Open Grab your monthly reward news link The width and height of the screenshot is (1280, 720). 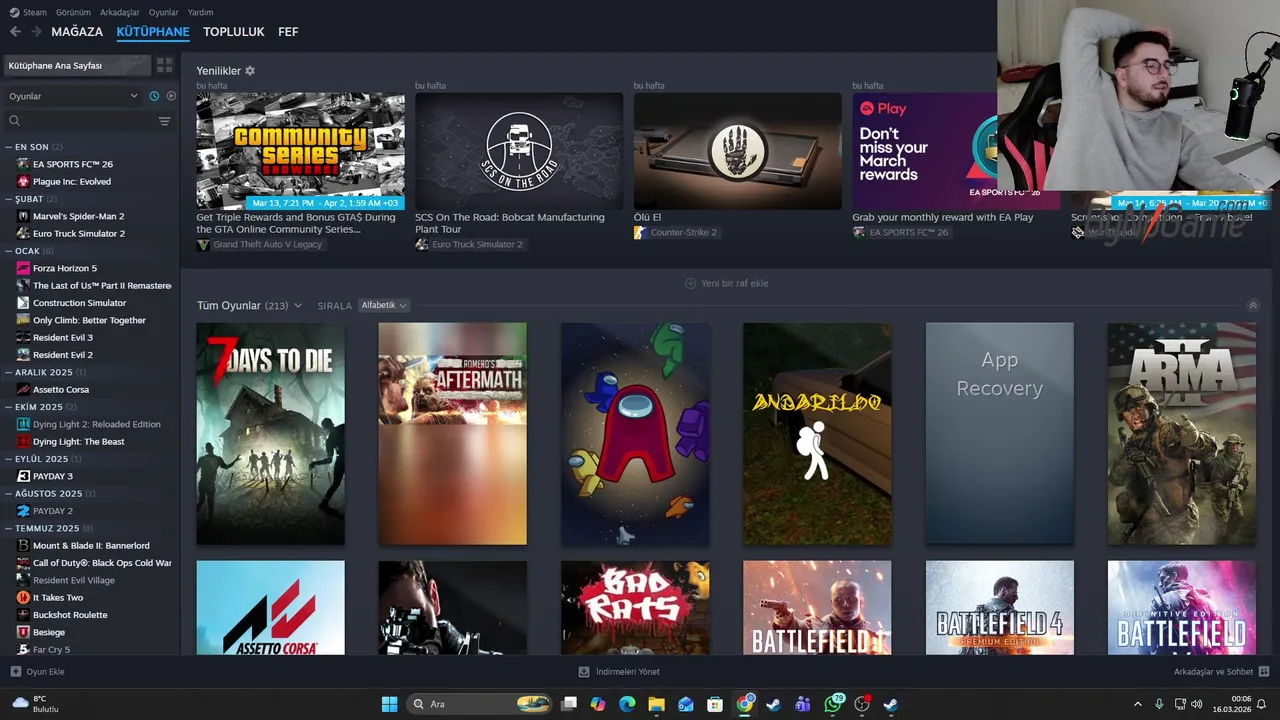tap(942, 217)
